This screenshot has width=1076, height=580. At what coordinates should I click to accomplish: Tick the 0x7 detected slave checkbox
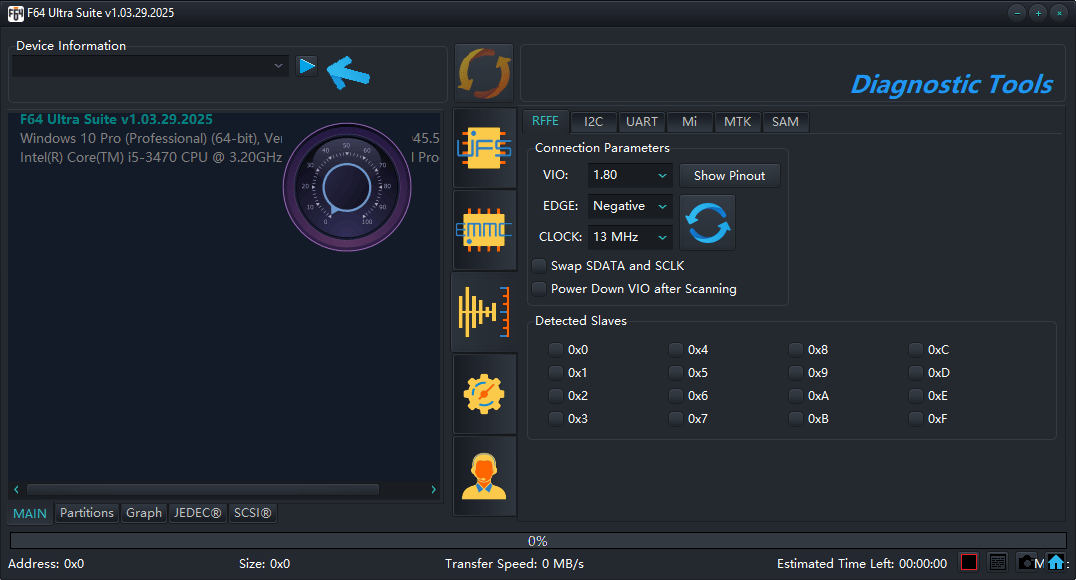[x=675, y=418]
